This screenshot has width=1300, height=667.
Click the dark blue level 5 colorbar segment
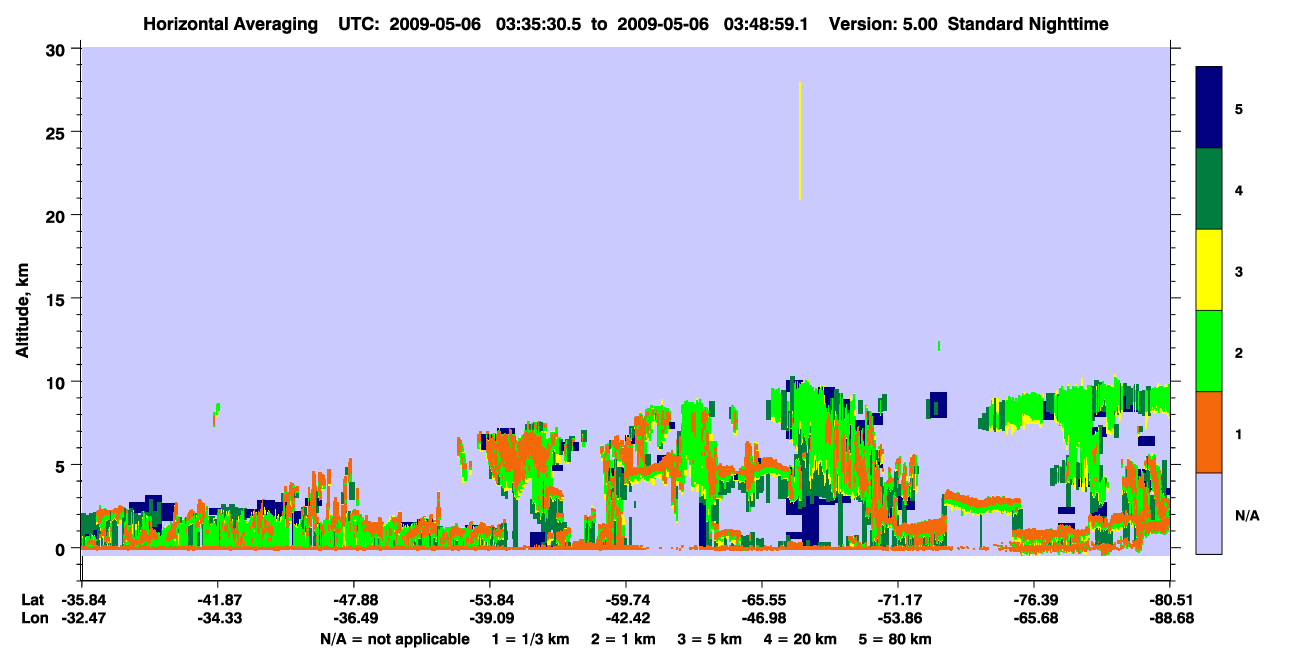pyautogui.click(x=1209, y=108)
